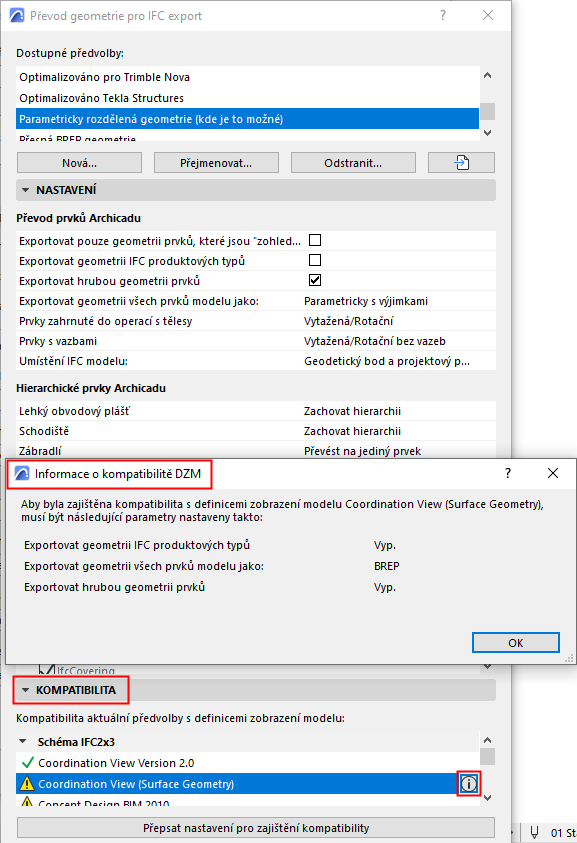This screenshot has height=843, width=577.
Task: Click the warning icon next to Concept Design BIM 2010
Action: coord(26,803)
